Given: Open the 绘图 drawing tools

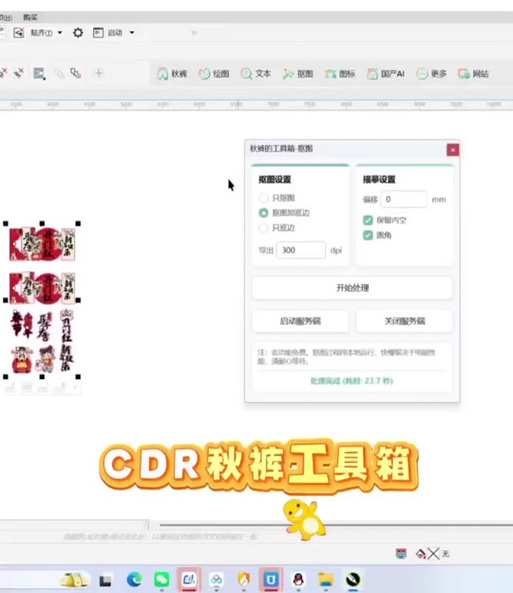Looking at the screenshot, I should coord(214,74).
